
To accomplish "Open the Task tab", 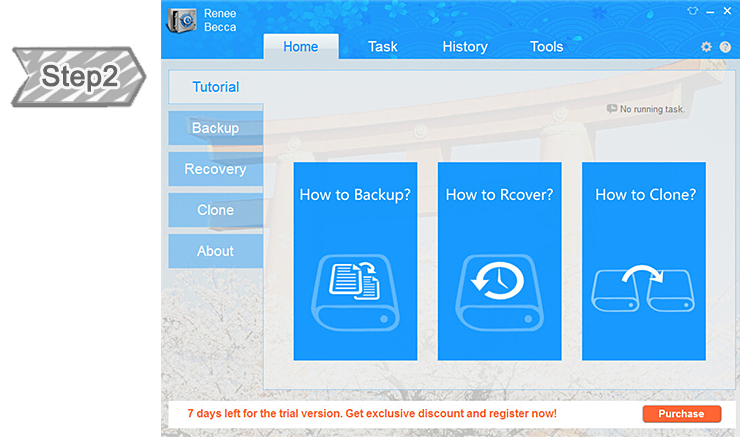I will click(x=382, y=47).
